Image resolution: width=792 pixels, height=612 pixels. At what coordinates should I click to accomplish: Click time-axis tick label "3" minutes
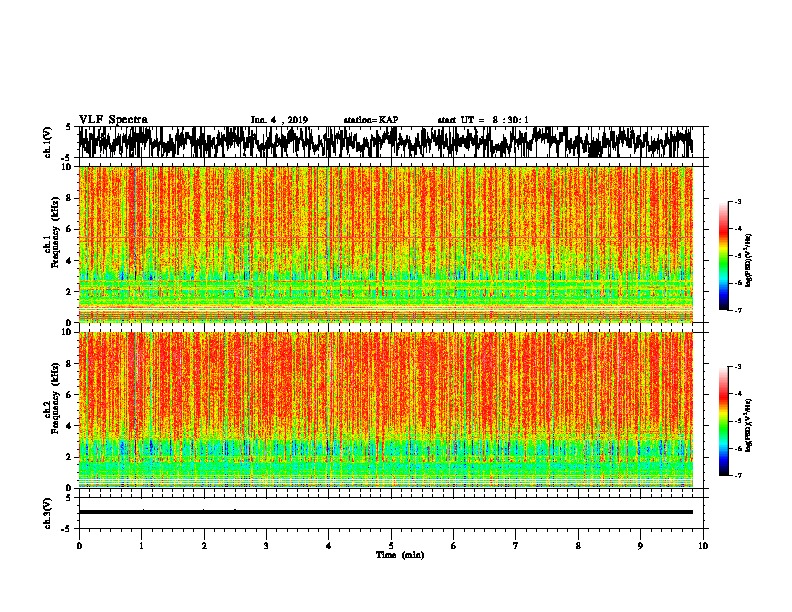pos(266,546)
